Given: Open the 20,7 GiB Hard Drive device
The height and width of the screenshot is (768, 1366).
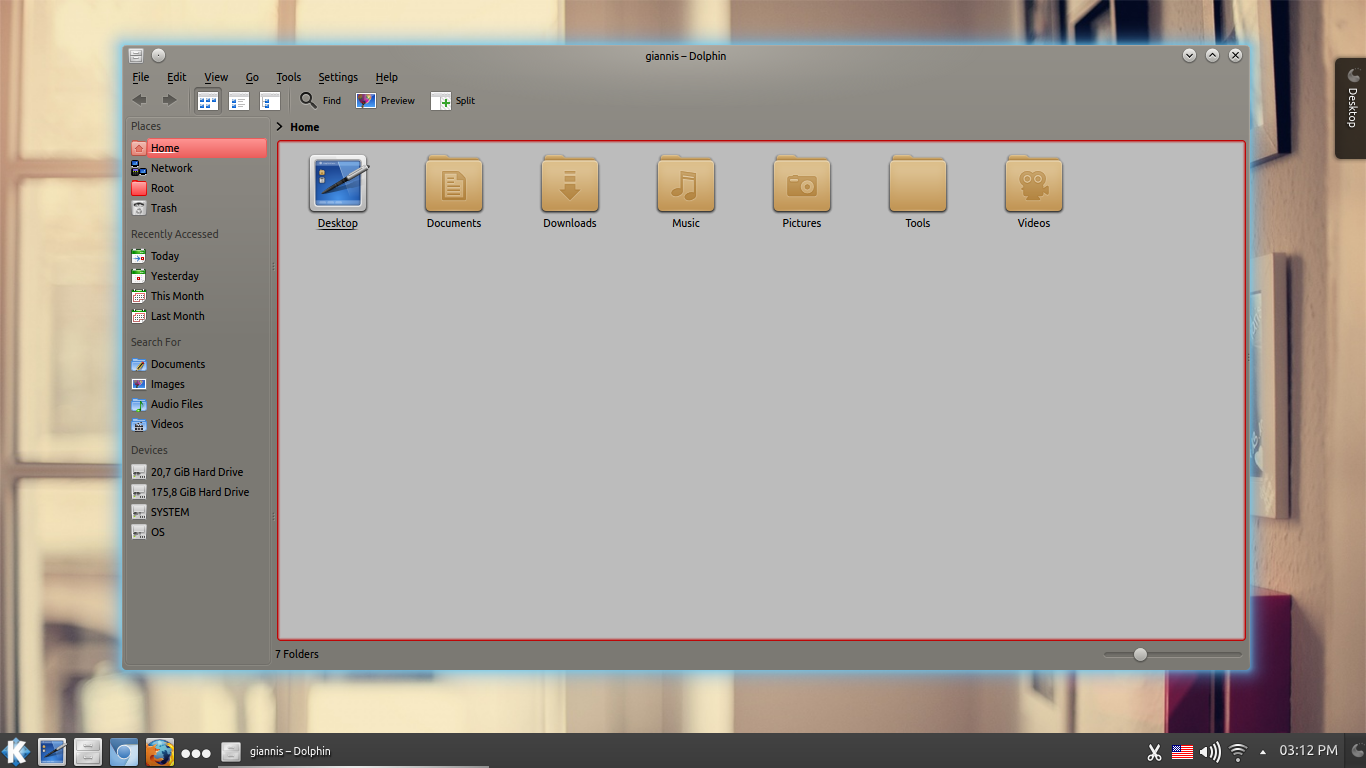Looking at the screenshot, I should tap(198, 472).
